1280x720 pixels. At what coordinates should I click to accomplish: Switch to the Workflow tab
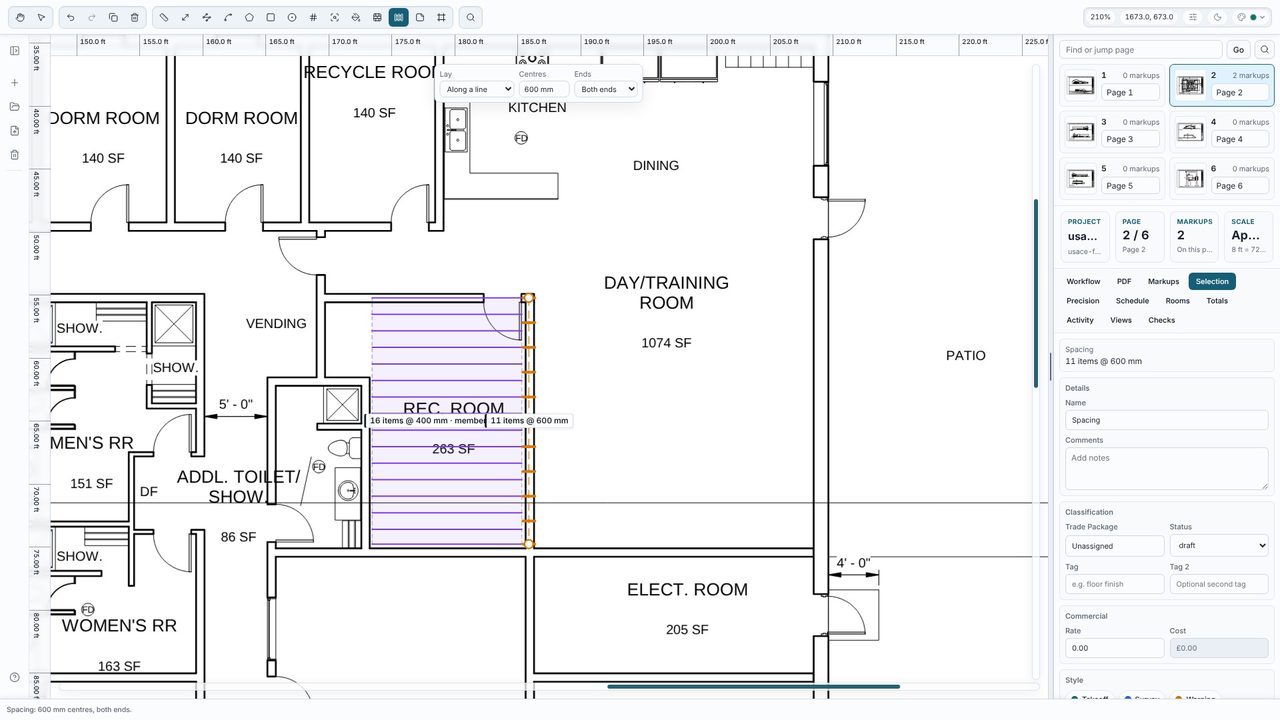tap(1083, 282)
